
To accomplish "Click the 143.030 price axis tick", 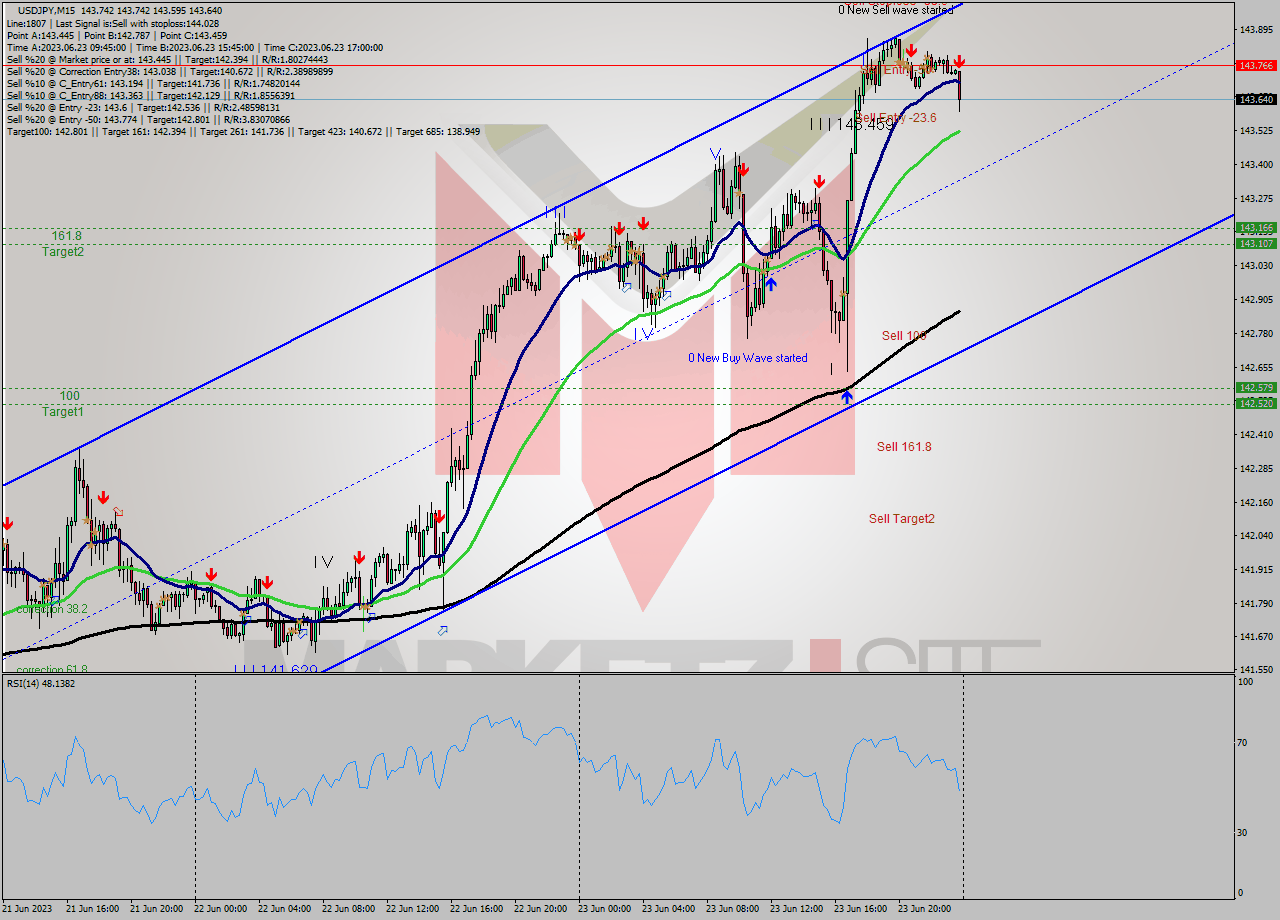I will (1256, 266).
